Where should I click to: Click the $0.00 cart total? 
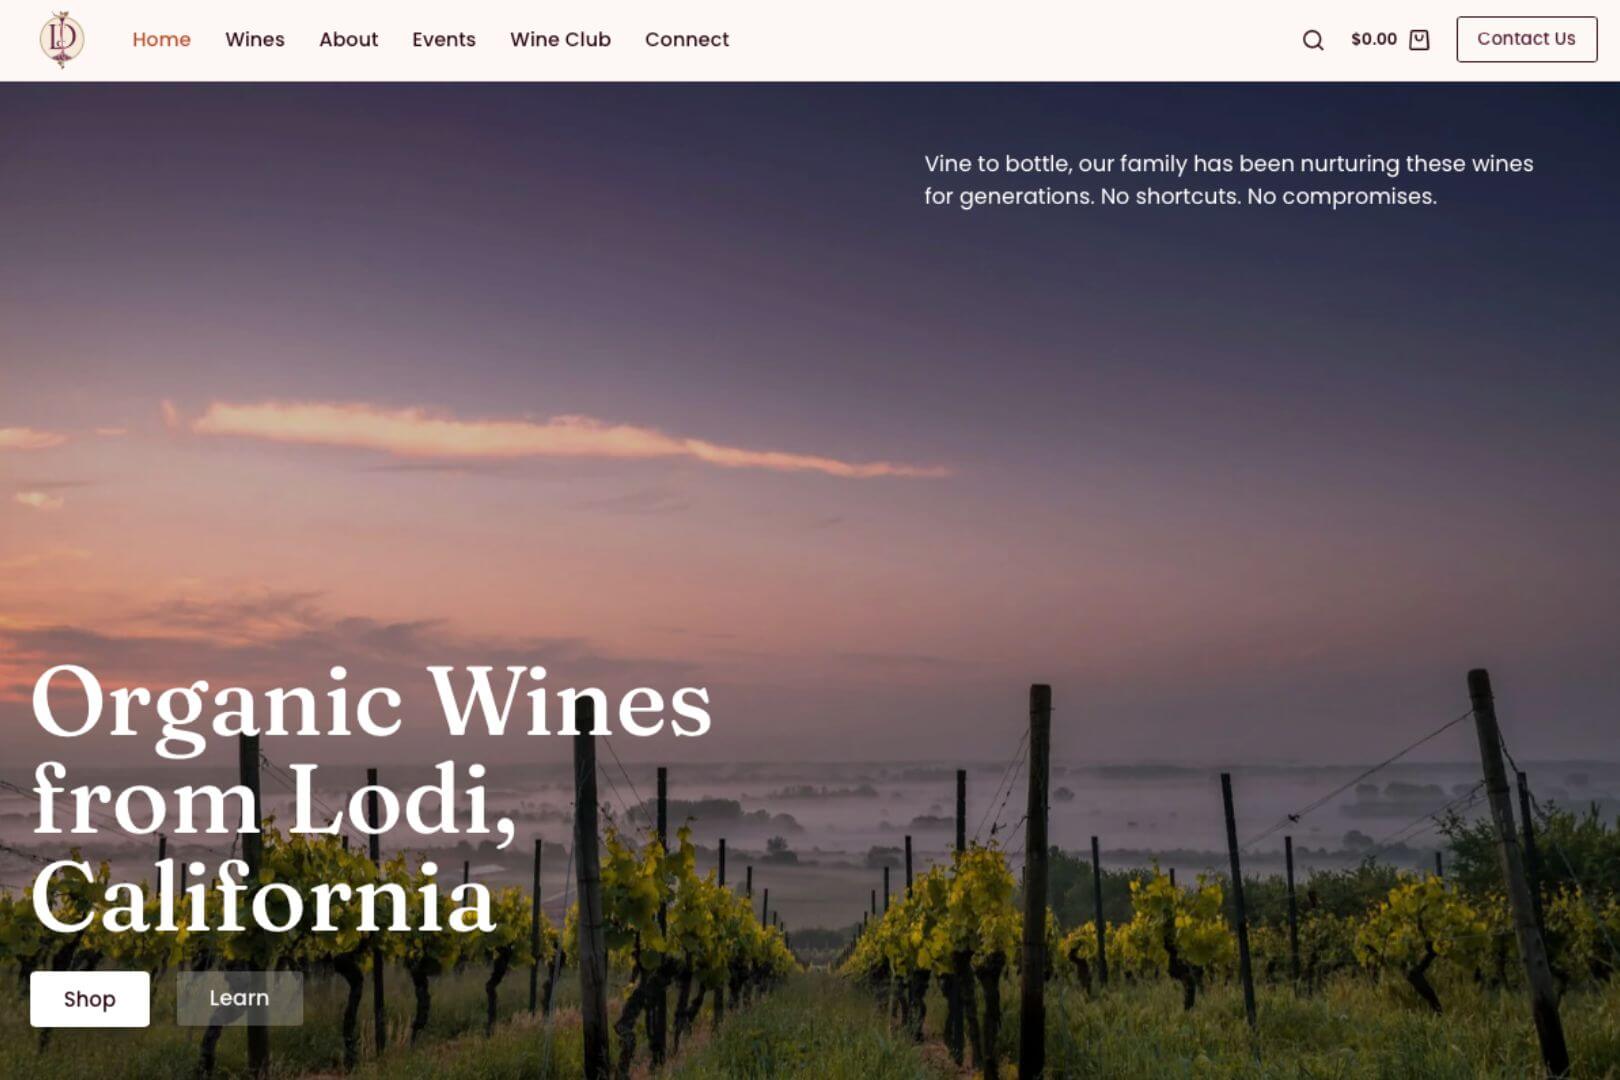(x=1374, y=39)
